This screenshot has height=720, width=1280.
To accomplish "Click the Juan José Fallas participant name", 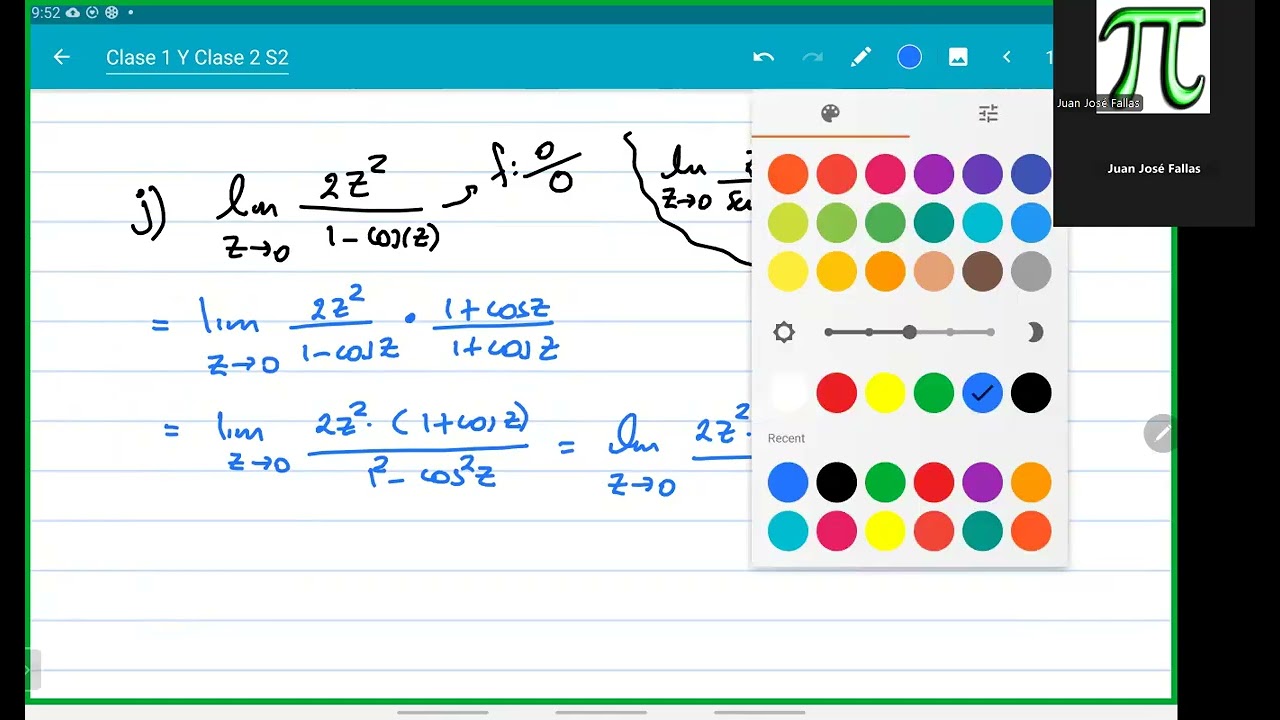I will click(1154, 168).
